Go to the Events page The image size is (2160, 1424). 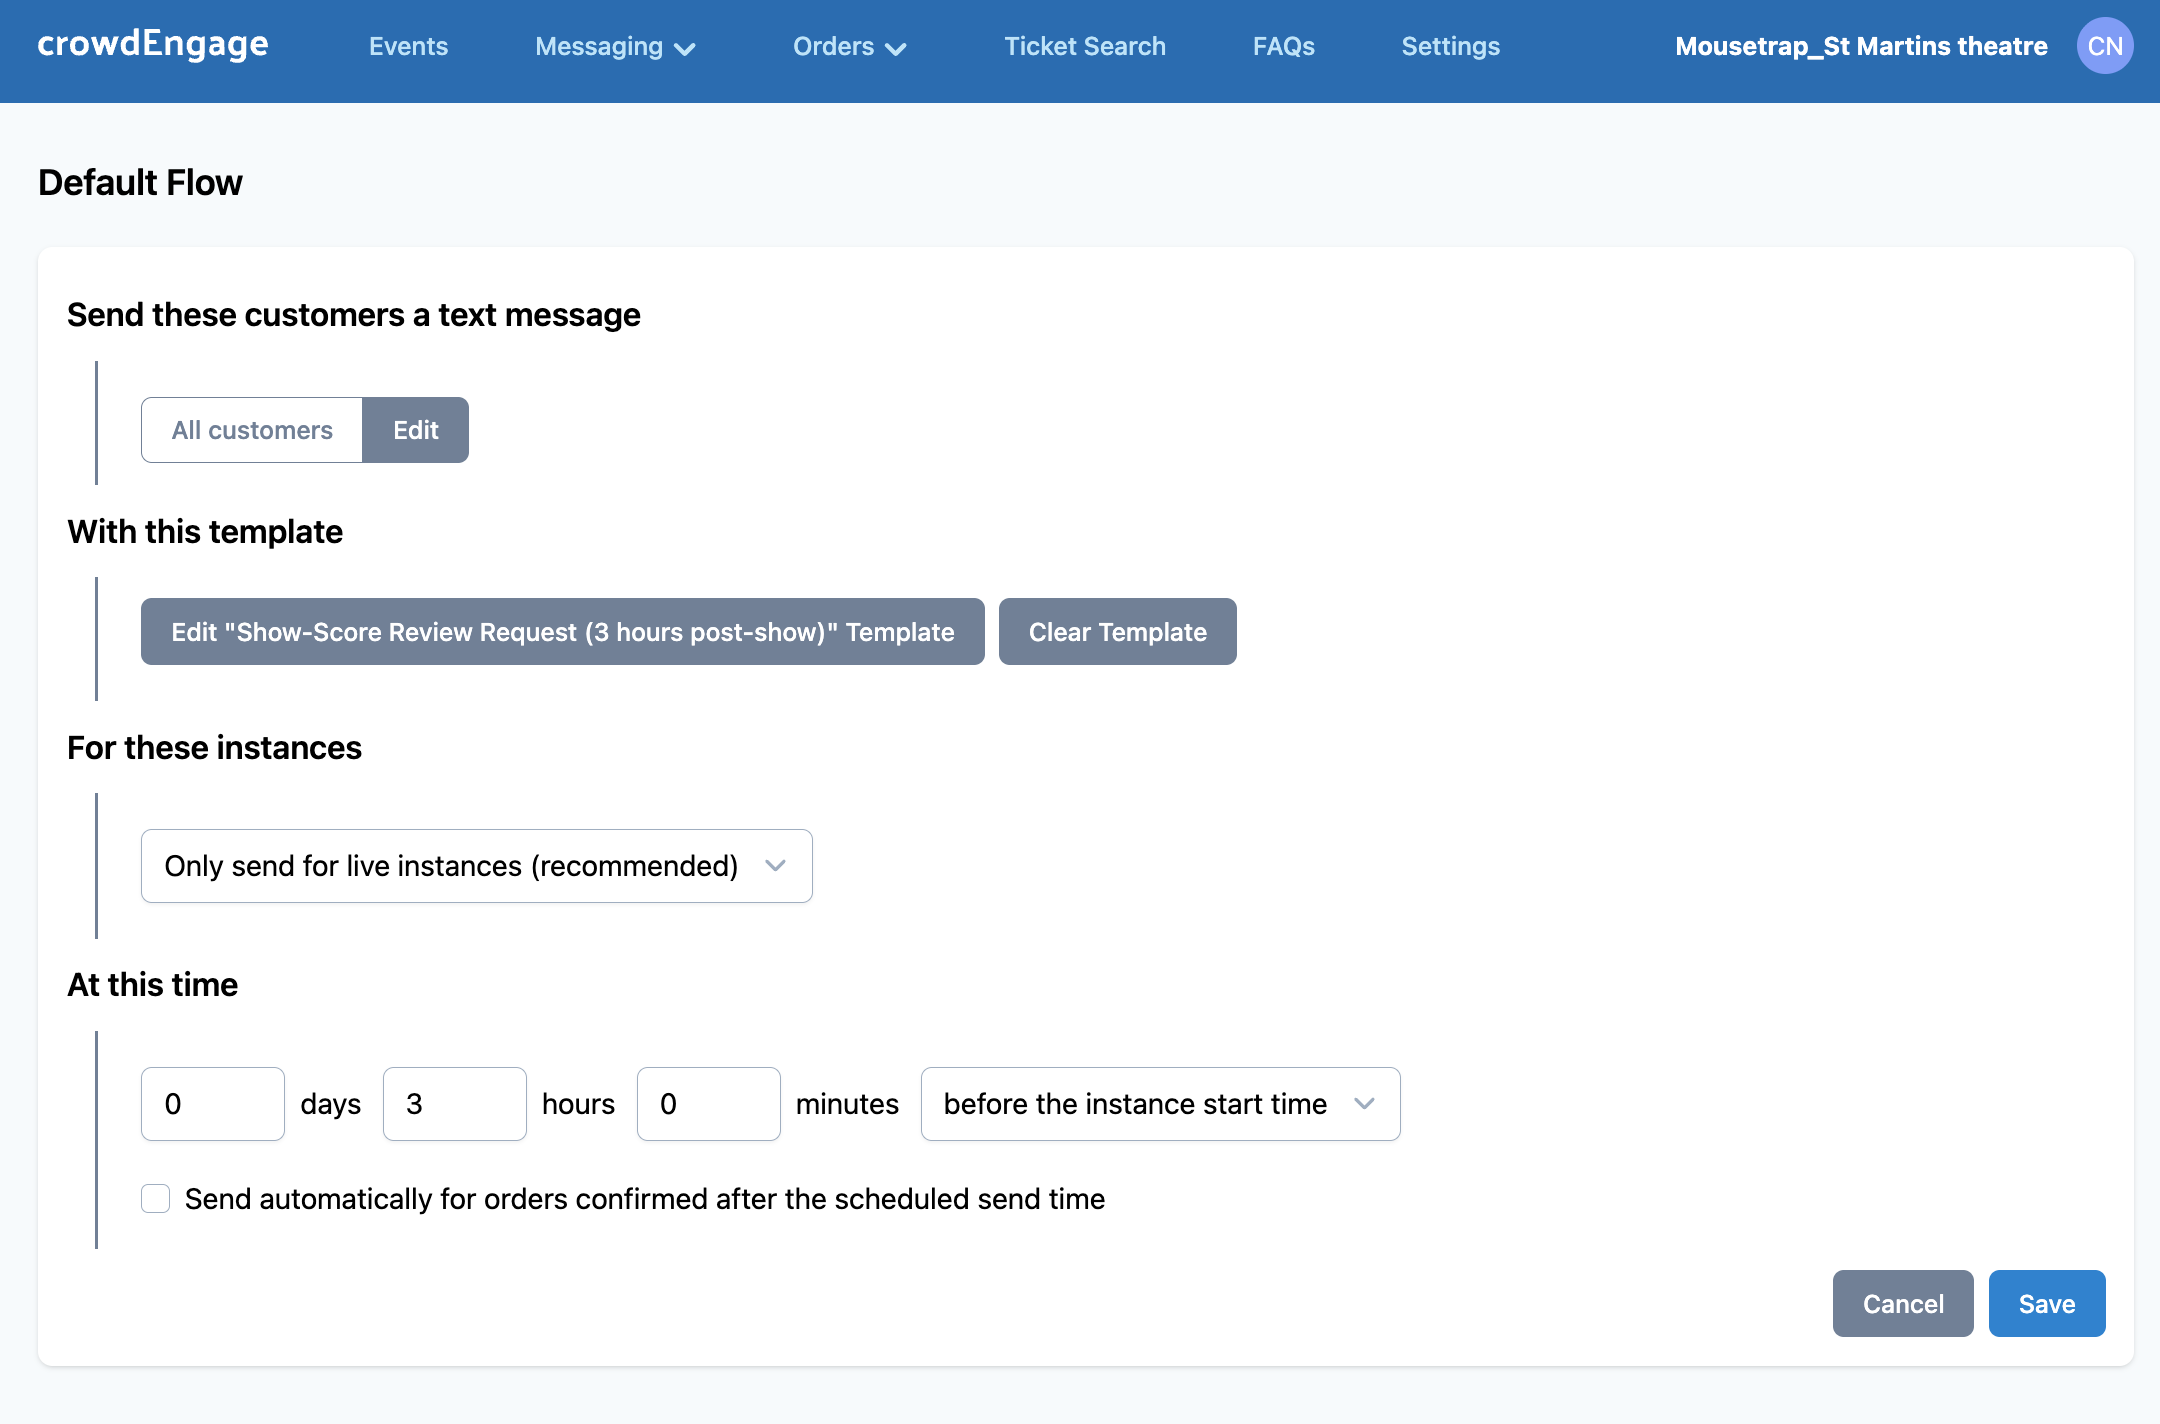(408, 46)
